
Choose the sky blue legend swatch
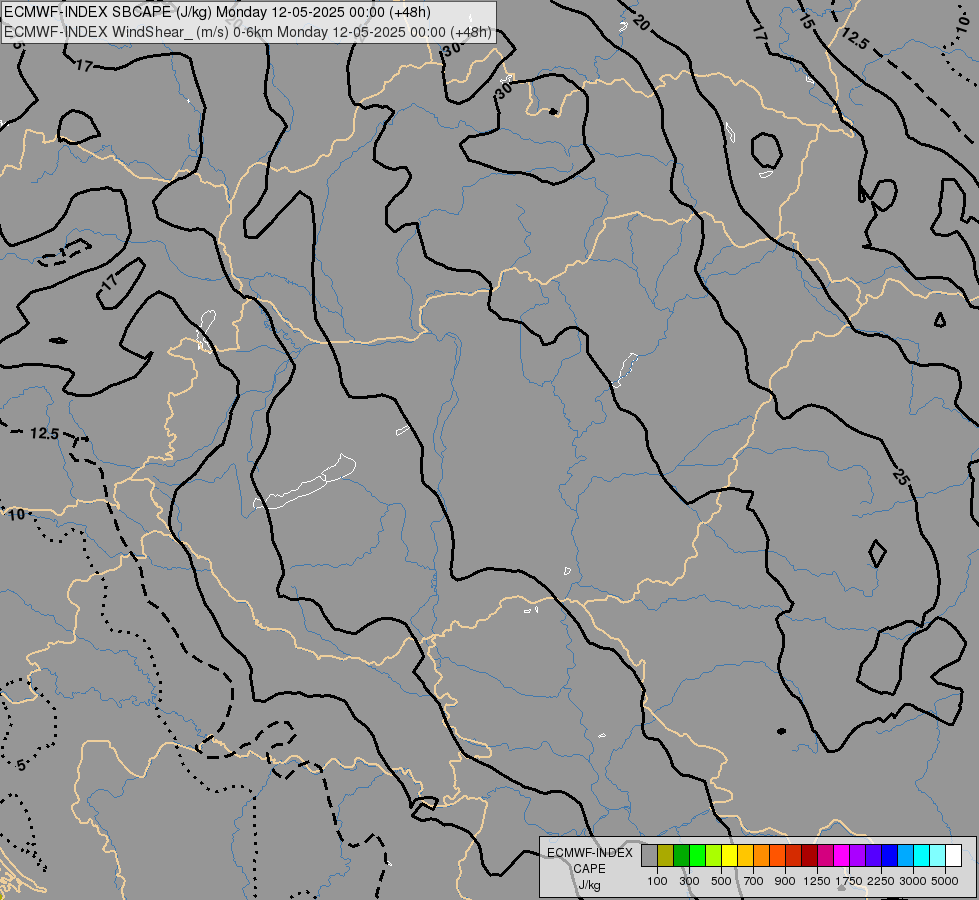[905, 855]
